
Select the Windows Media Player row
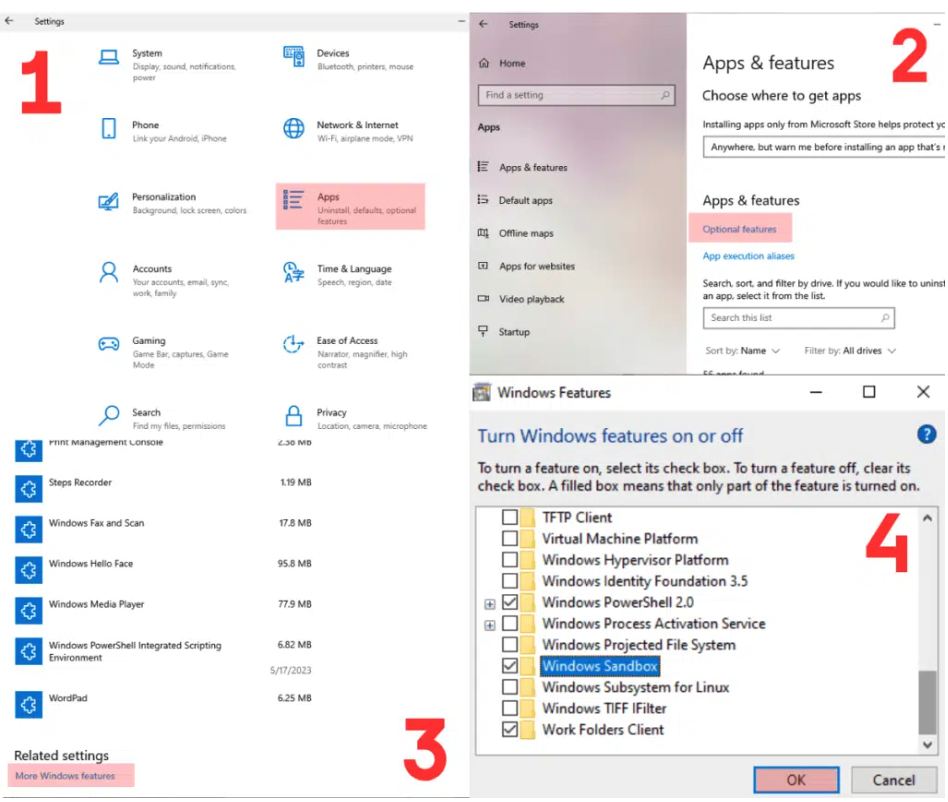point(163,610)
